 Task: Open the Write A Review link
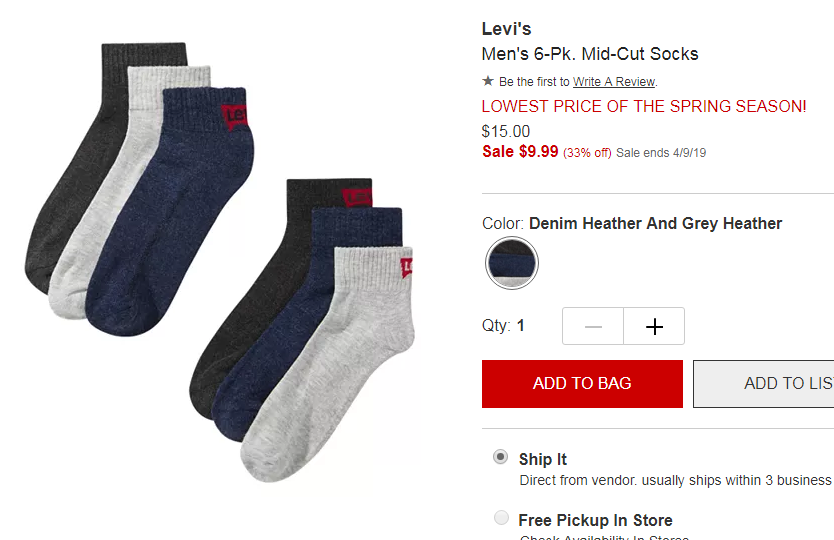point(614,81)
